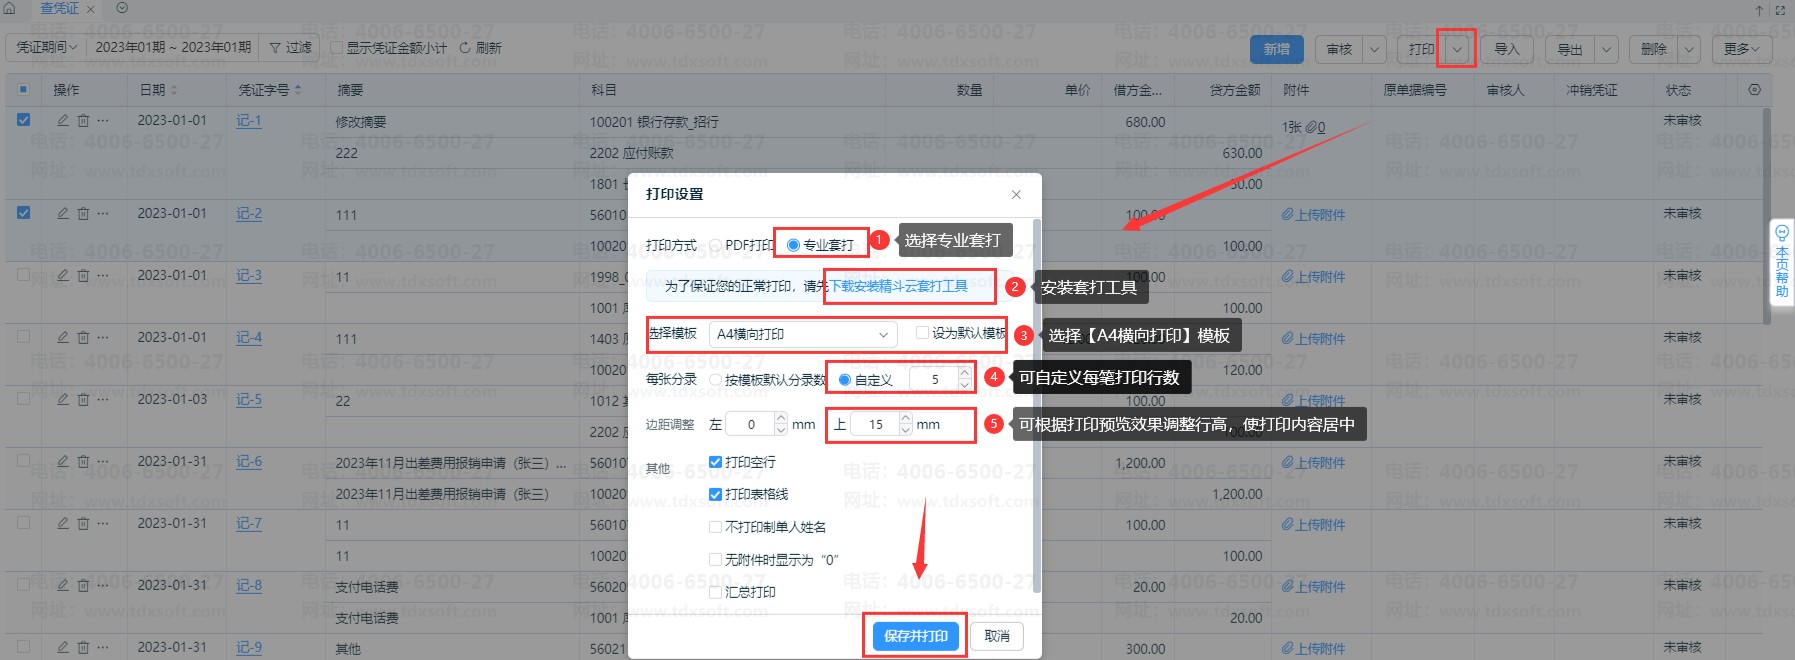Toggle fullscreen expand icon
1795x660 pixels.
pos(1780,10)
